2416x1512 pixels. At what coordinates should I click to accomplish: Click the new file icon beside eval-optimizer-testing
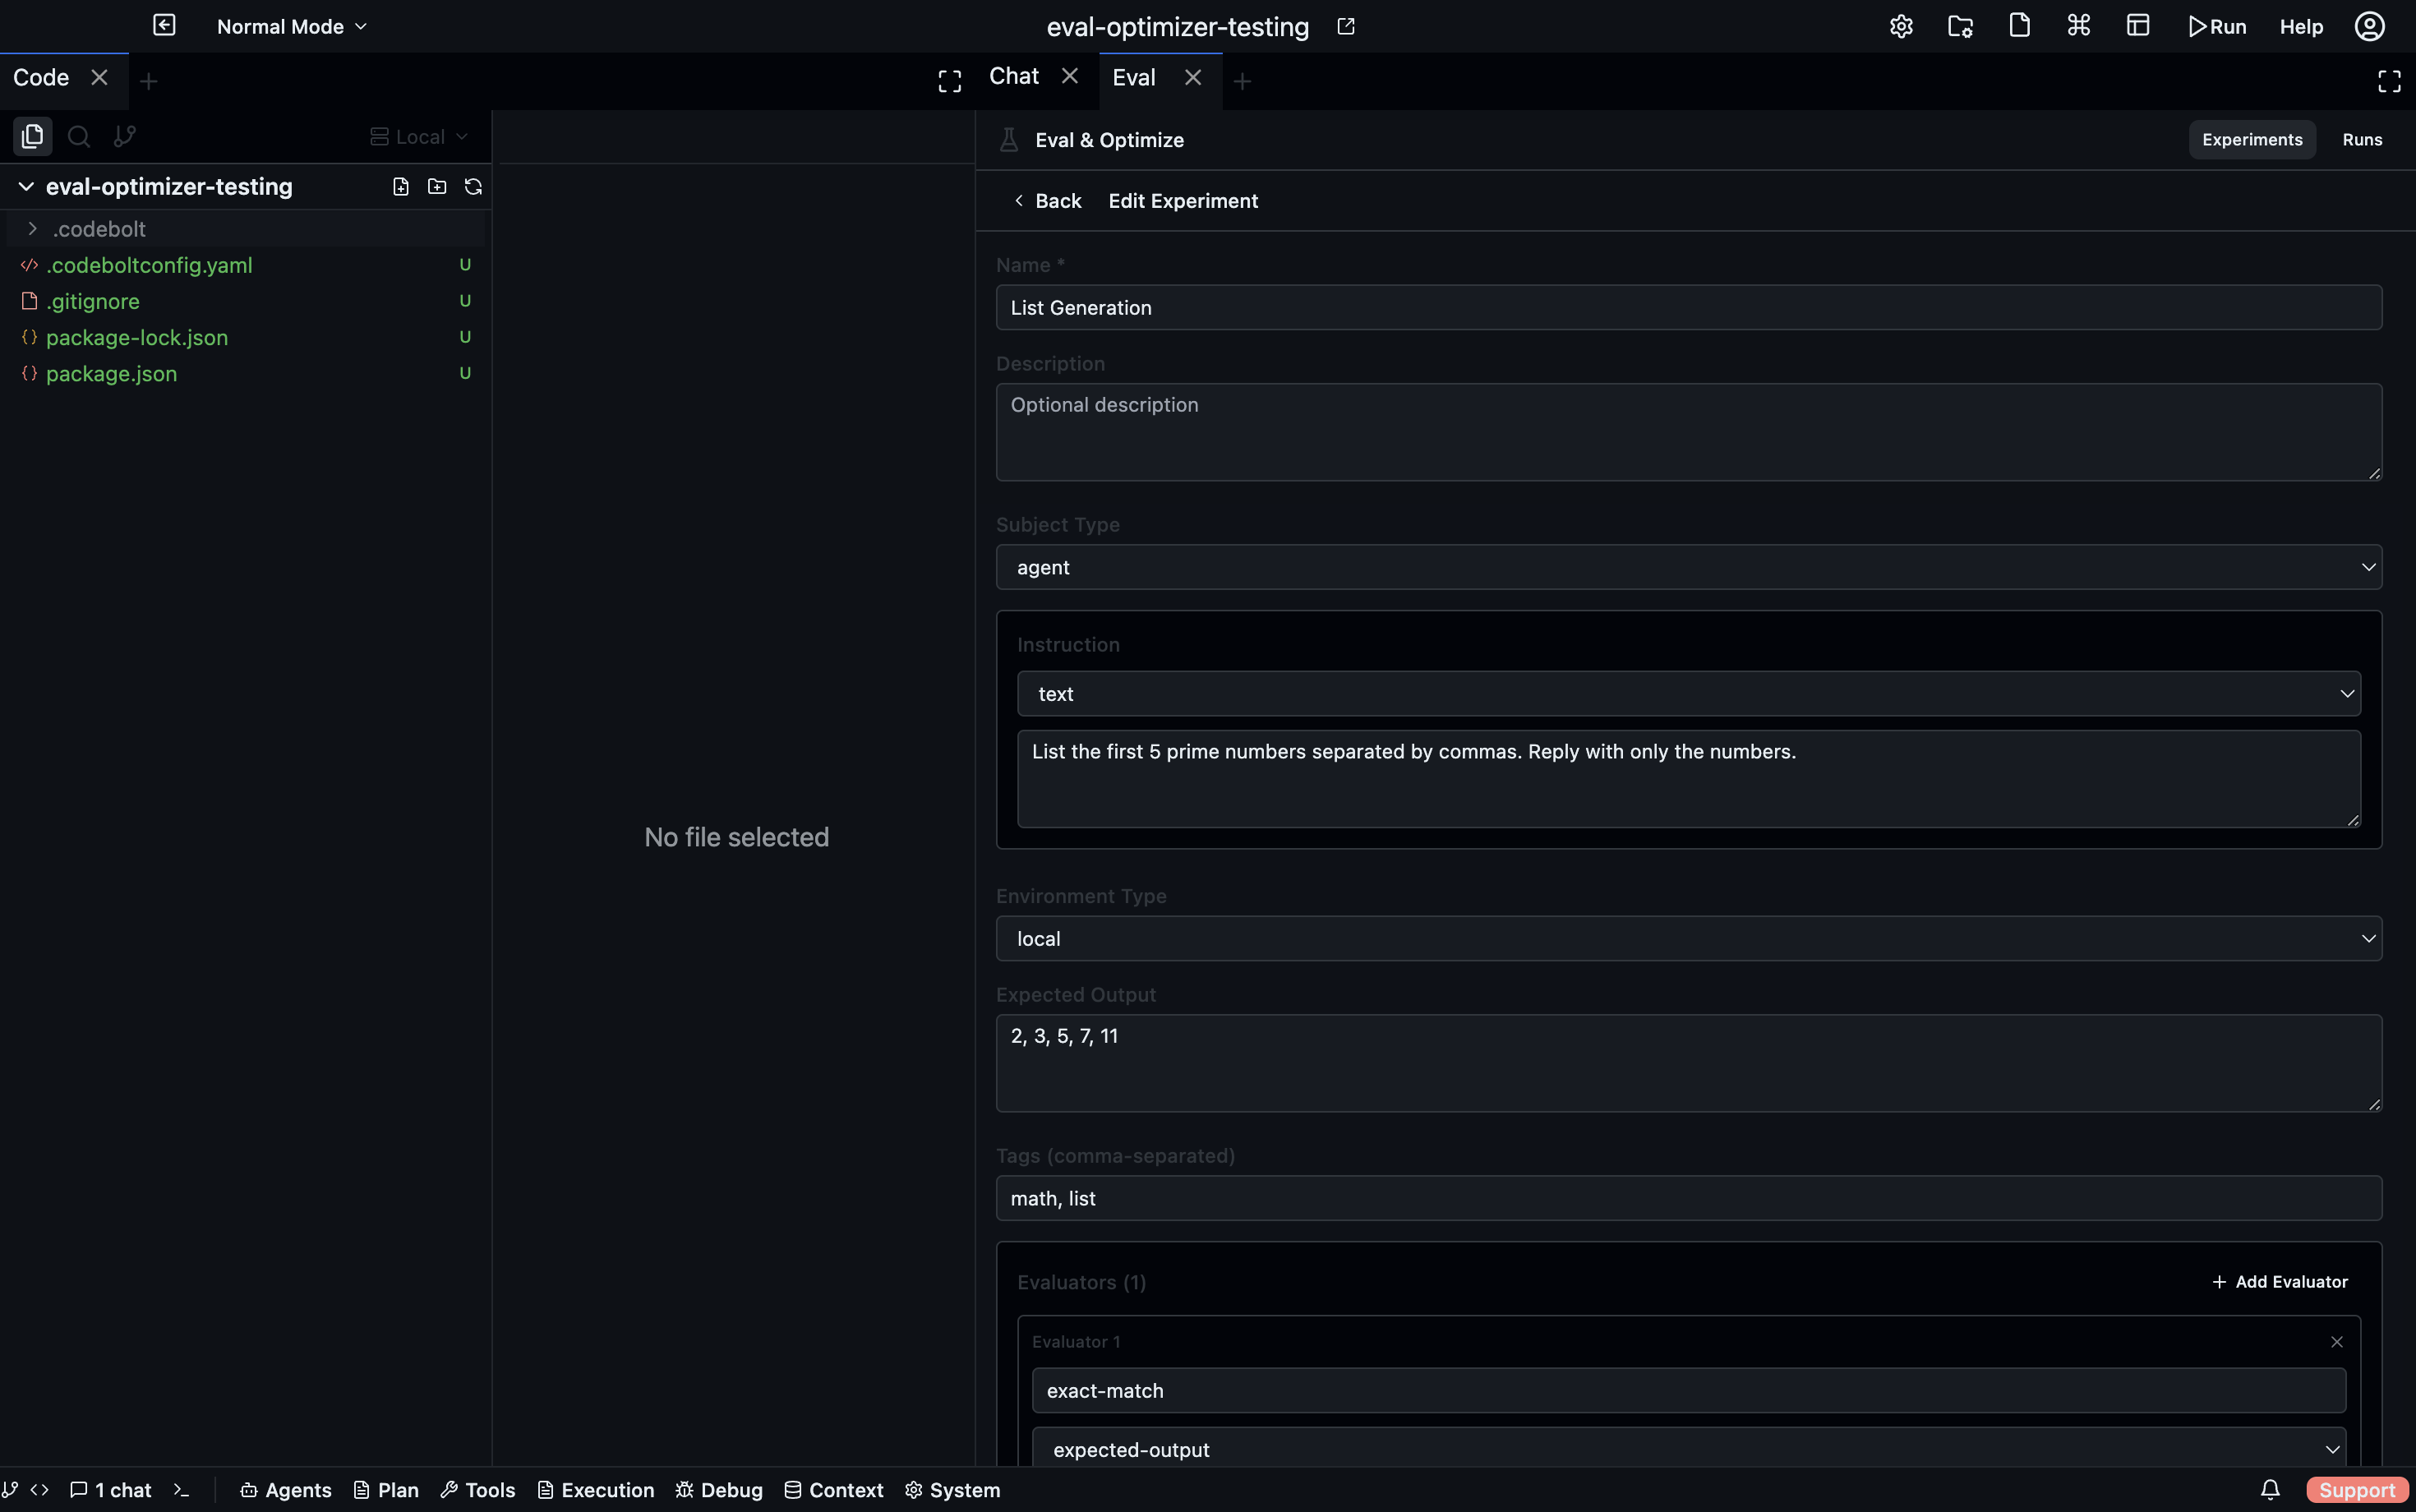pyautogui.click(x=401, y=187)
